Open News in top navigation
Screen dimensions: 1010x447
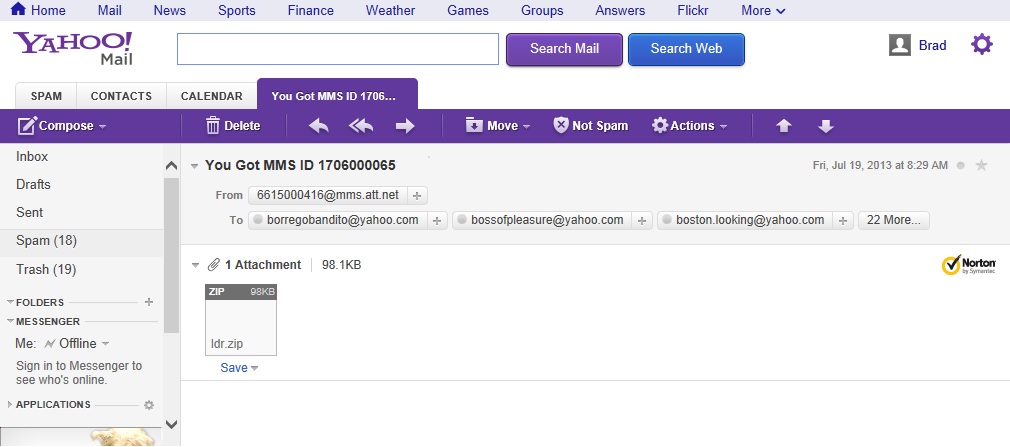[169, 10]
